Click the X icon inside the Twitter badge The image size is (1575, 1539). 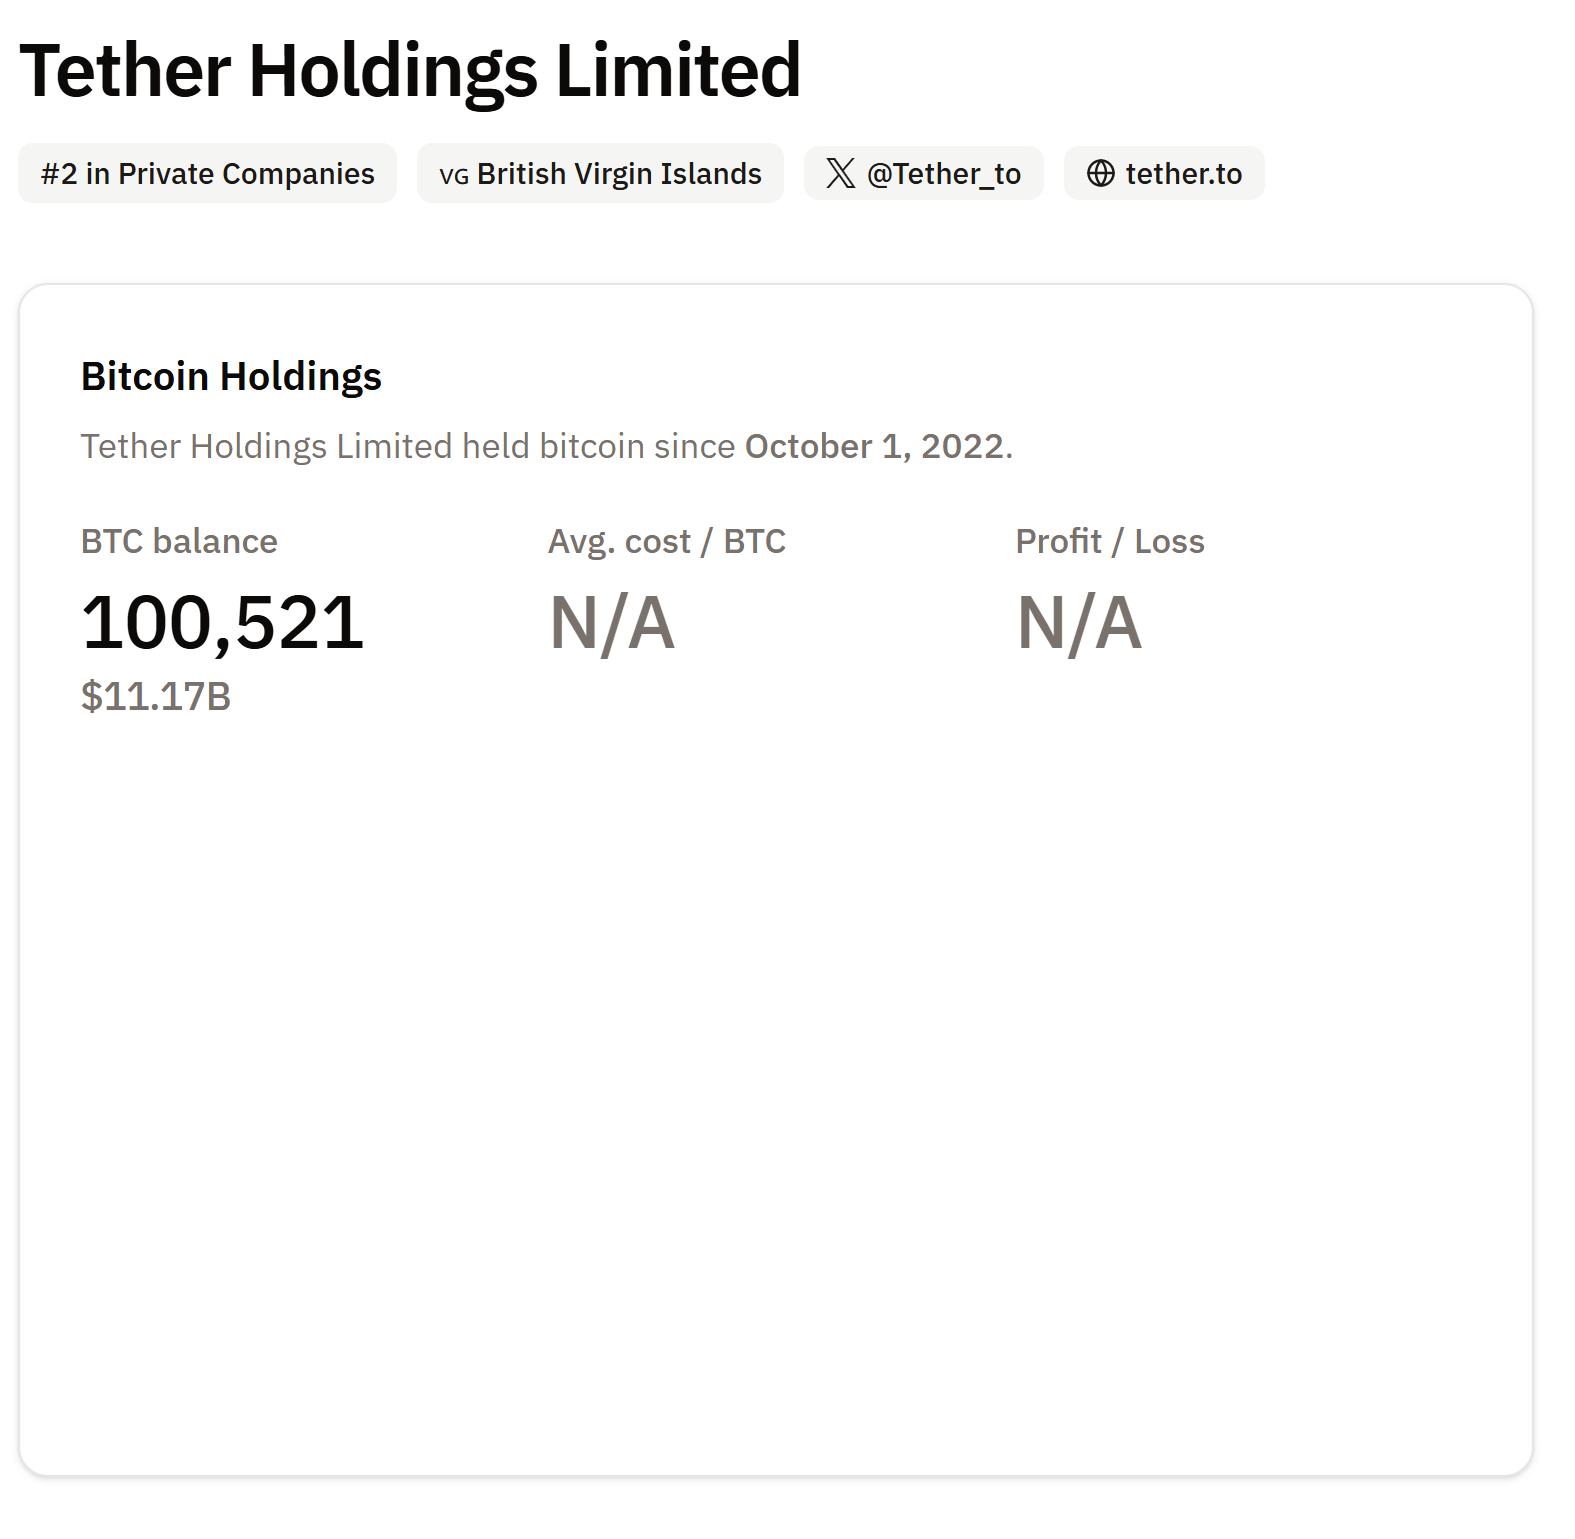point(839,173)
